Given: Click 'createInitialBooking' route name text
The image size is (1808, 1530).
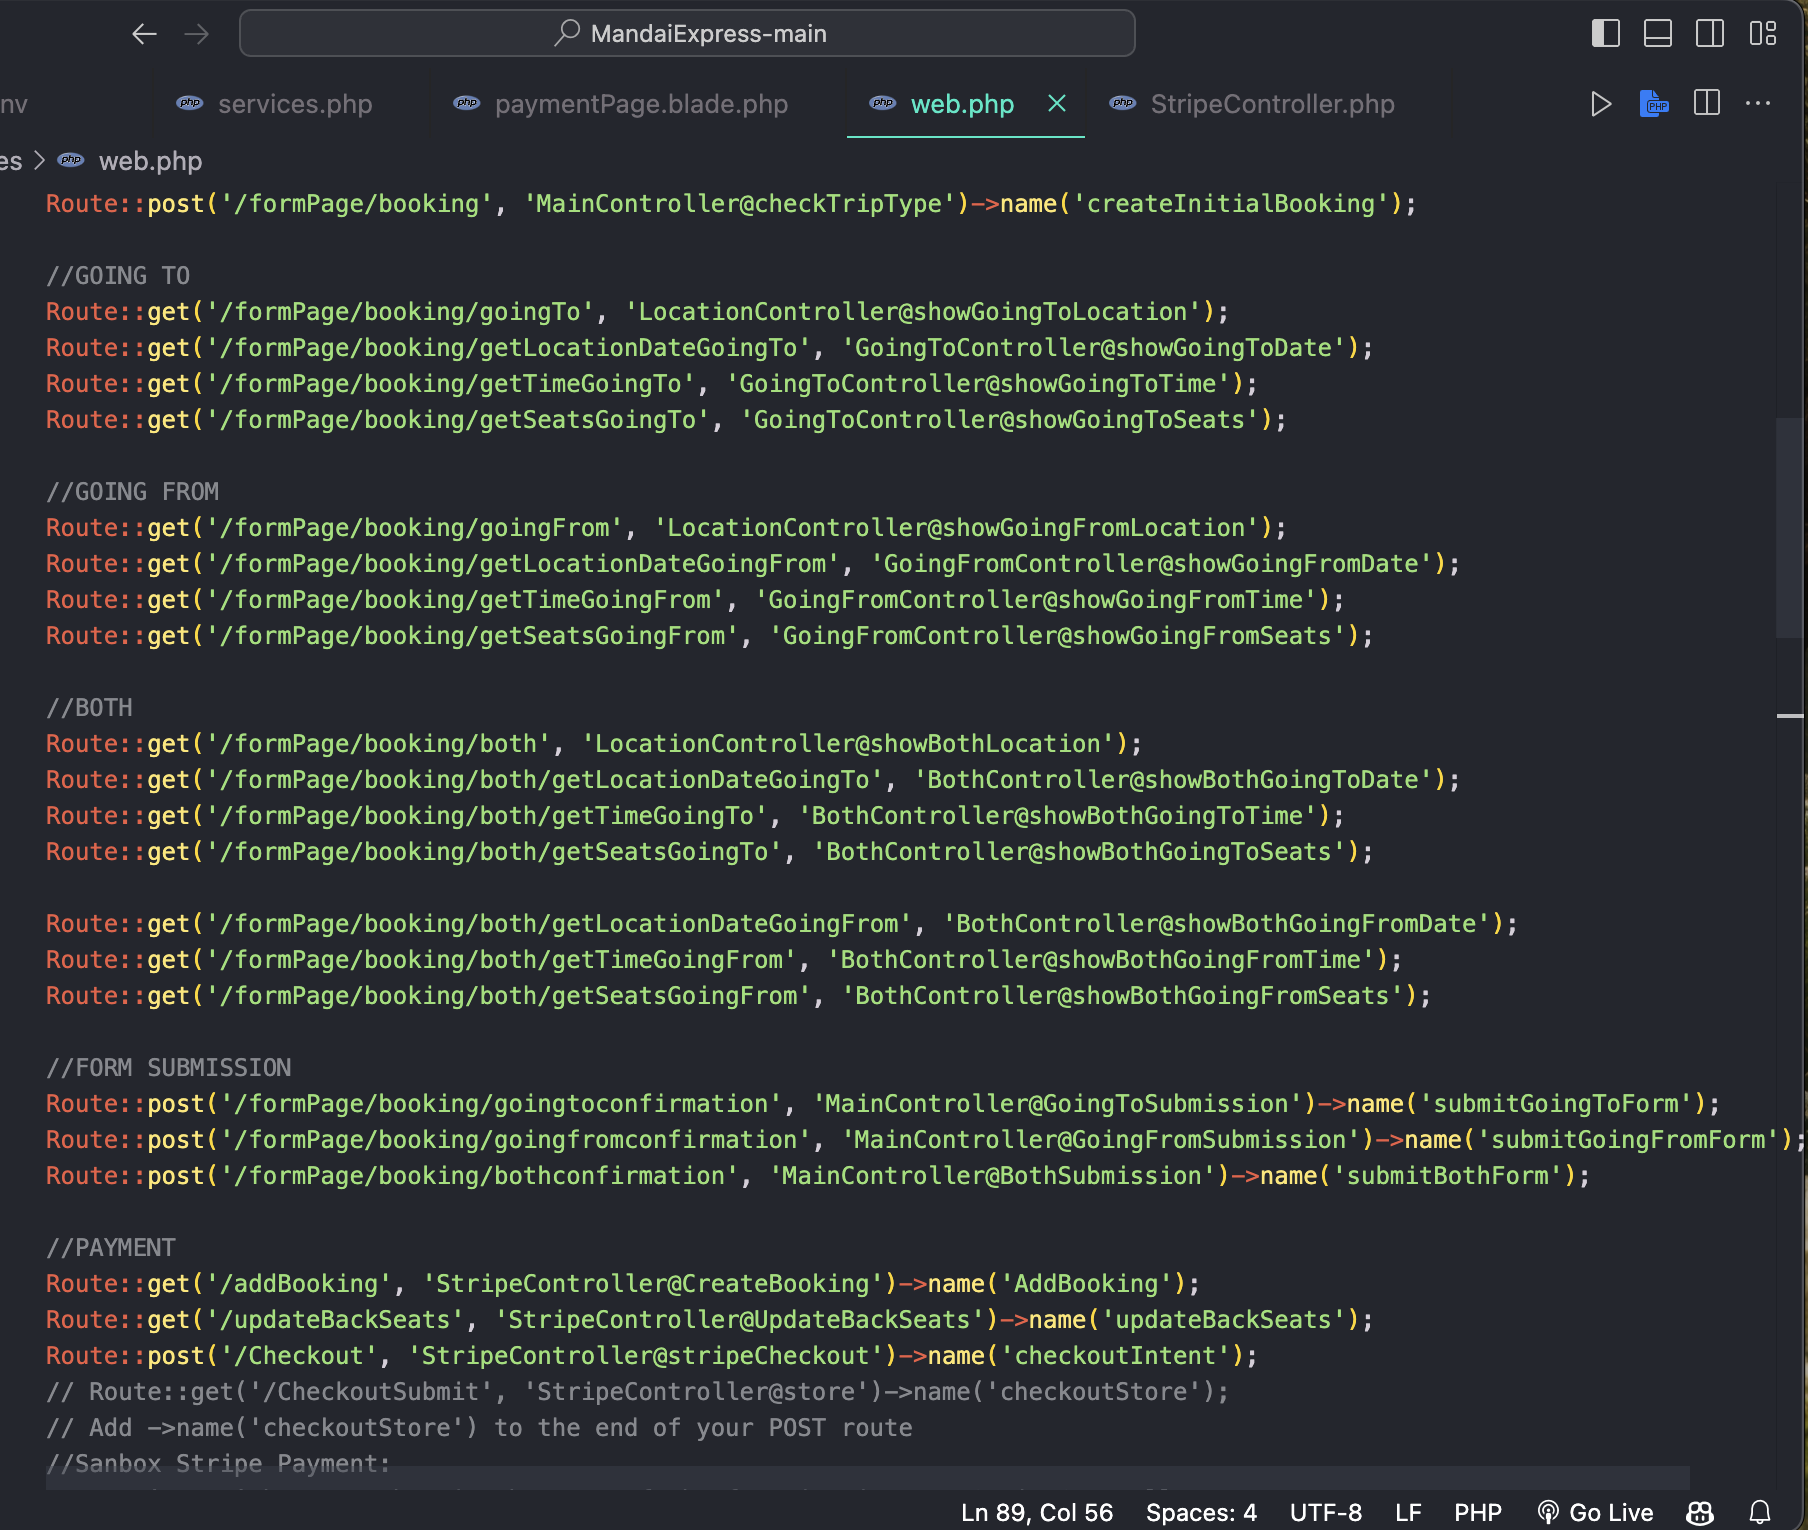Looking at the screenshot, I should pyautogui.click(x=1230, y=204).
